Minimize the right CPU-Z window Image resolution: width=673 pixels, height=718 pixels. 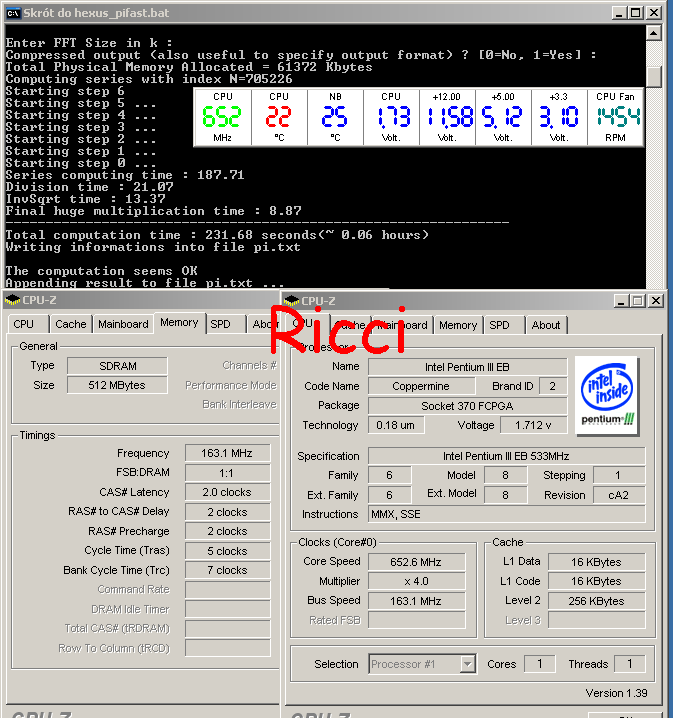point(621,301)
